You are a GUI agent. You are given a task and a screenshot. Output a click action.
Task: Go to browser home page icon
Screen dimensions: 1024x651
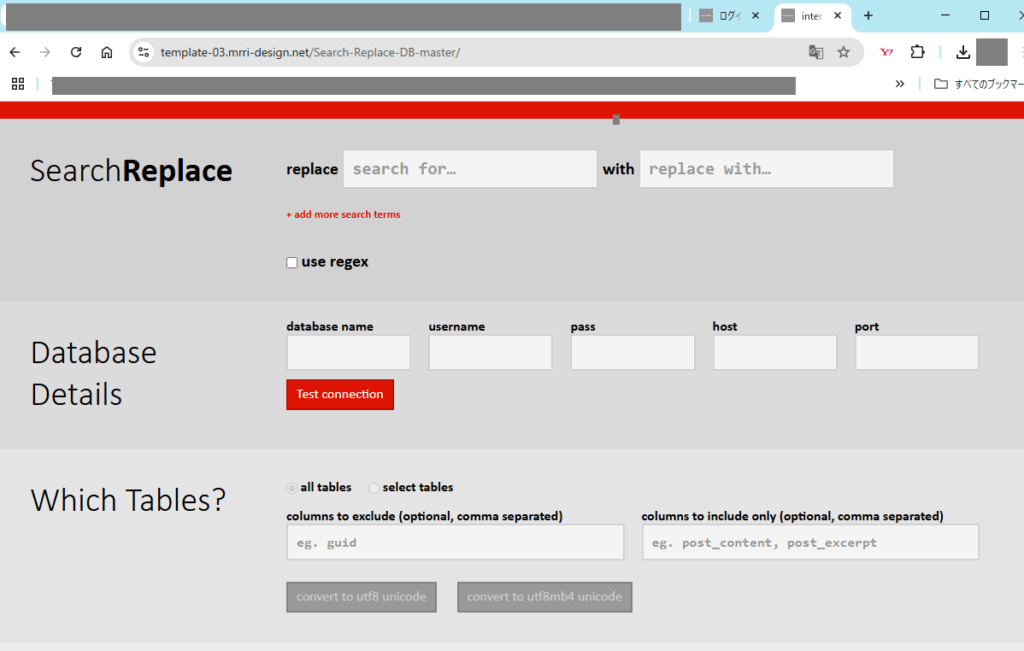[x=107, y=52]
